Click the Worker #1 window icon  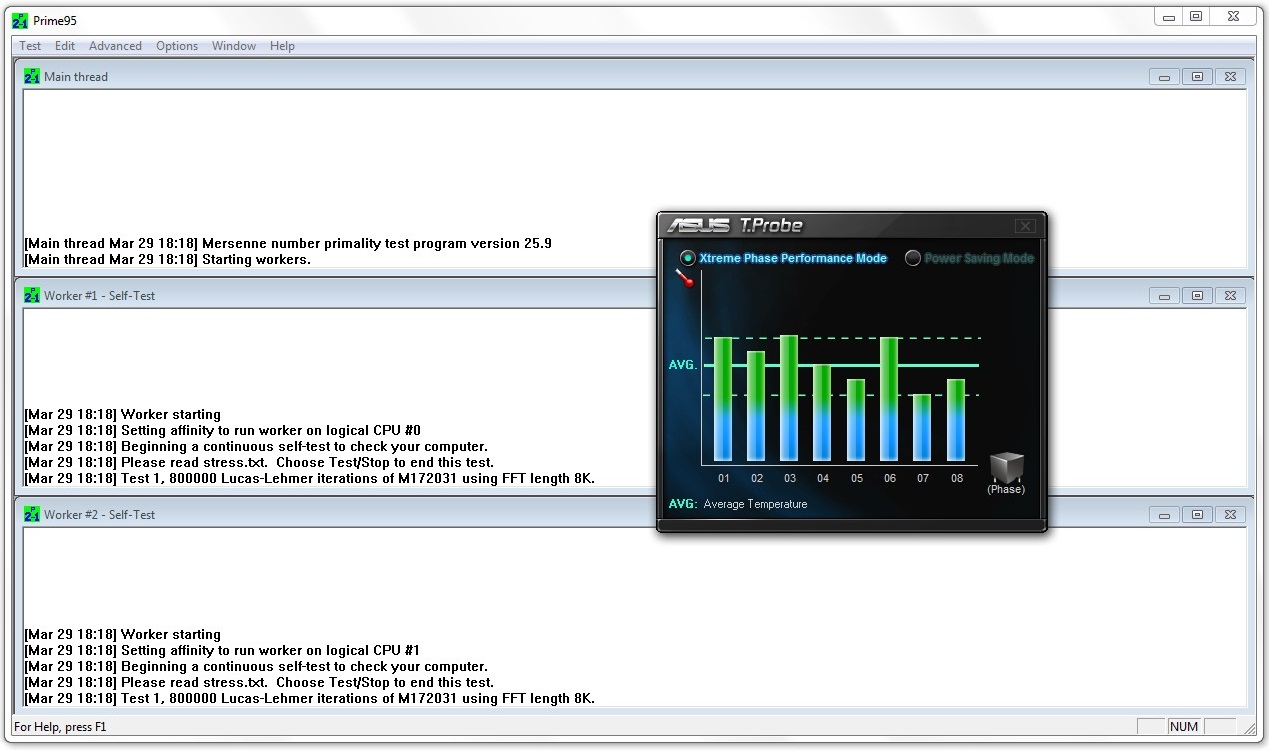32,296
